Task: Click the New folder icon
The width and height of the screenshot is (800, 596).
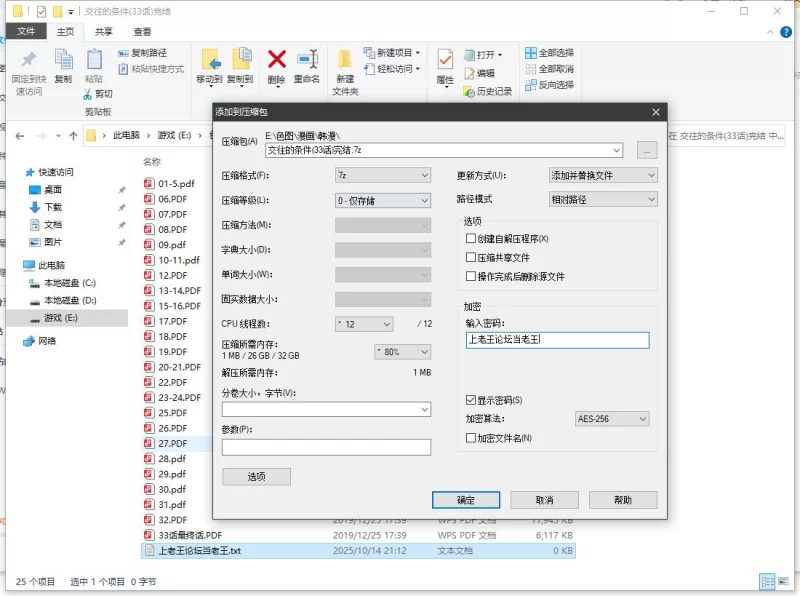Action: [345, 60]
